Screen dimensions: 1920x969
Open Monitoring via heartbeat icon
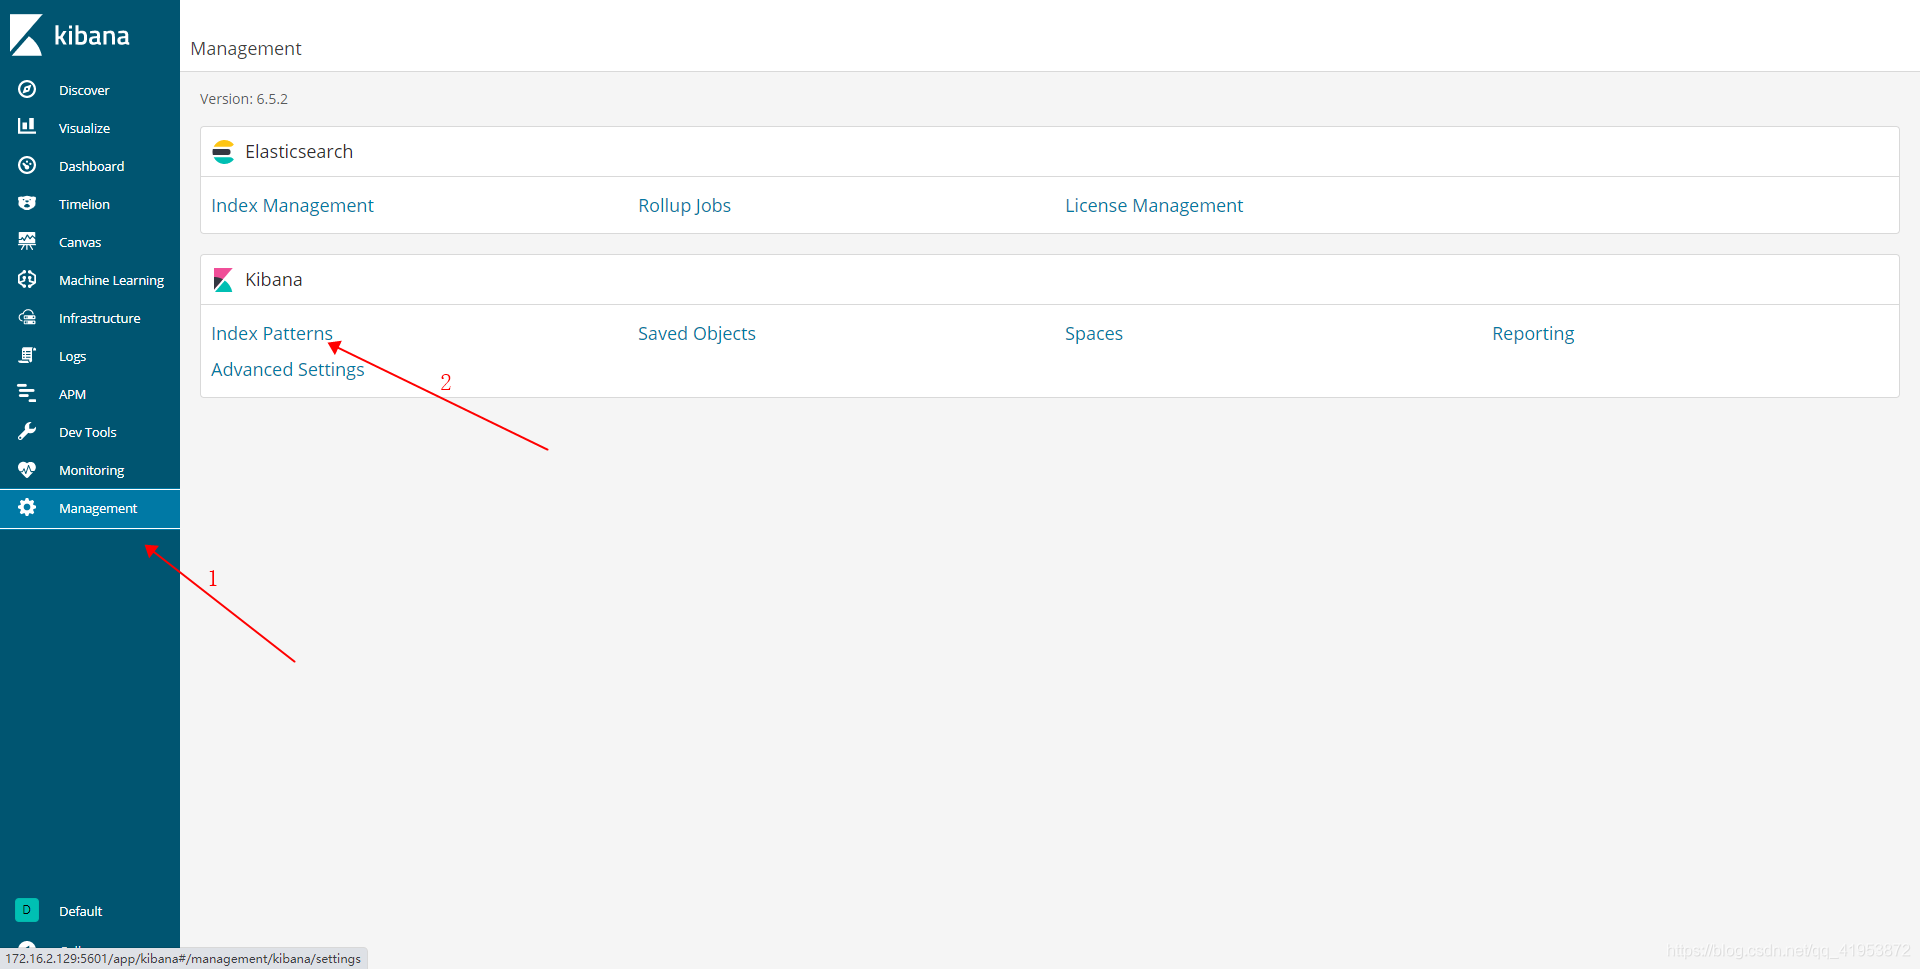[27, 469]
